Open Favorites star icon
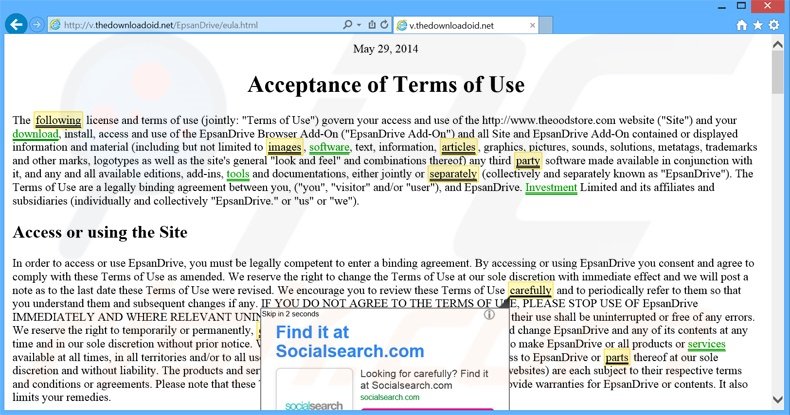 [x=757, y=24]
